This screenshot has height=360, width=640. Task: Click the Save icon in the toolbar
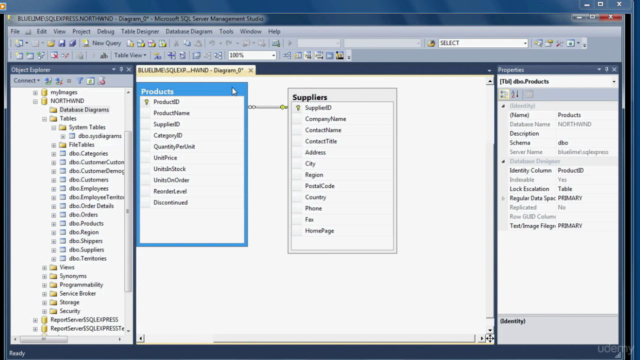[62, 43]
